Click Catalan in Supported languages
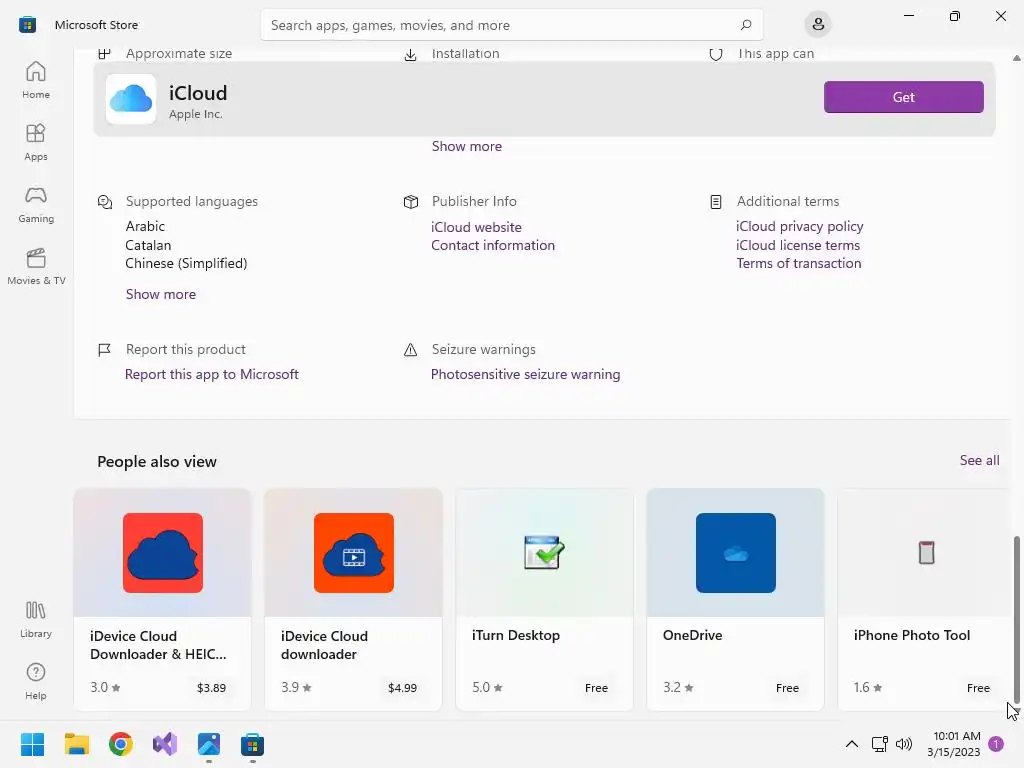The height and width of the screenshot is (768, 1024). click(148, 246)
